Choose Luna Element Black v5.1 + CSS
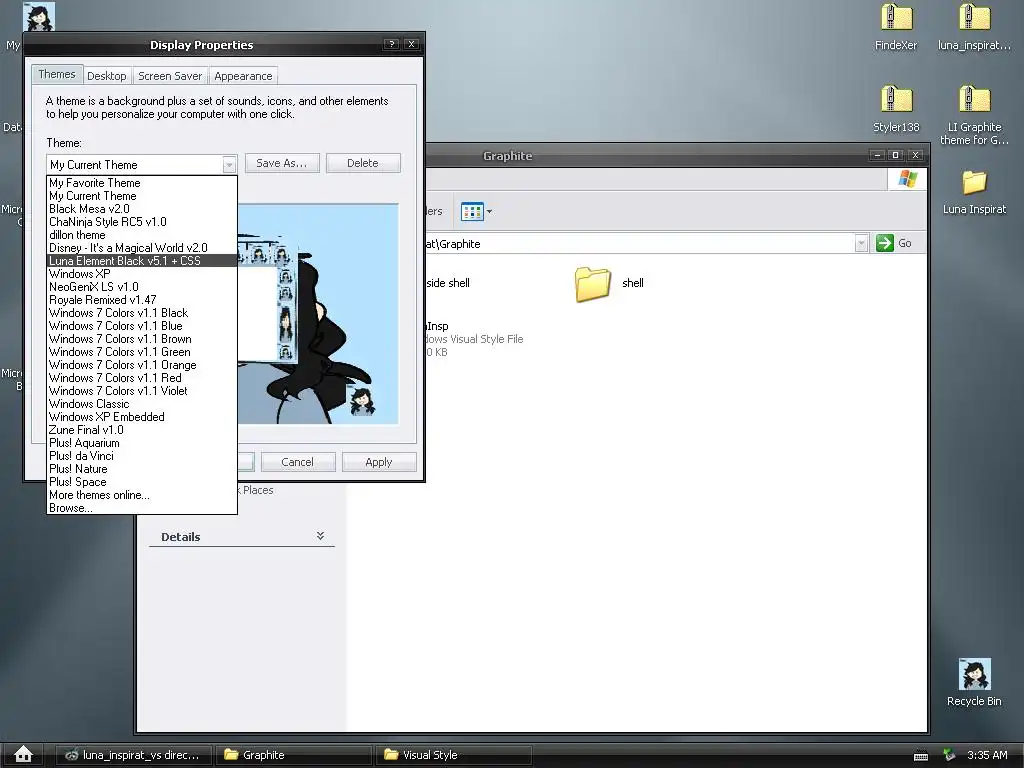1024x768 pixels. (142, 261)
